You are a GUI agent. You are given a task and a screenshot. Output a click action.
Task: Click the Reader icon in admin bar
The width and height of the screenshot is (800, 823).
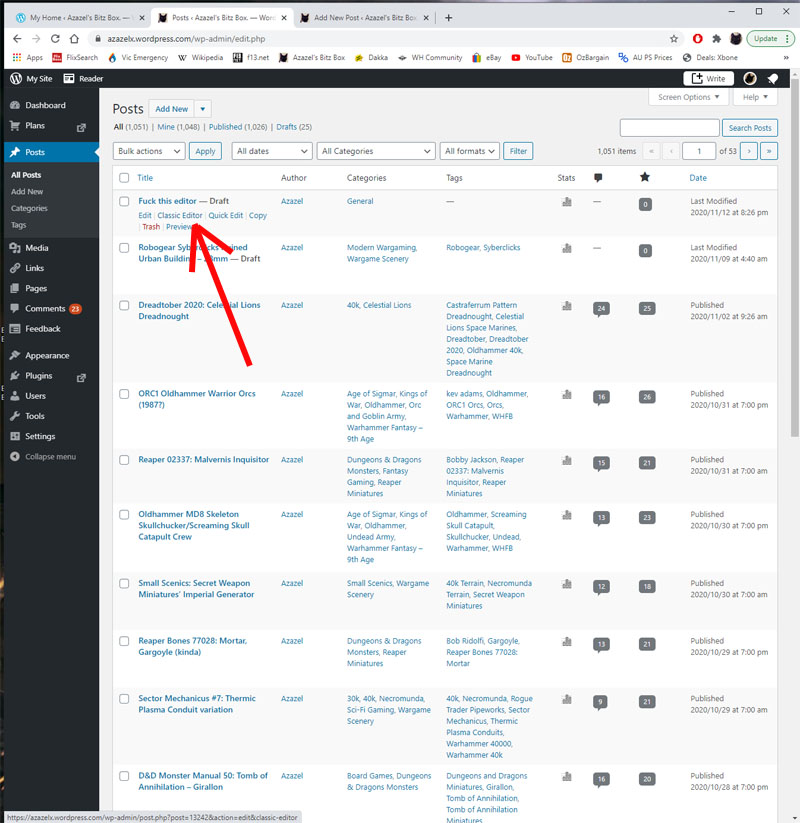pyautogui.click(x=83, y=79)
